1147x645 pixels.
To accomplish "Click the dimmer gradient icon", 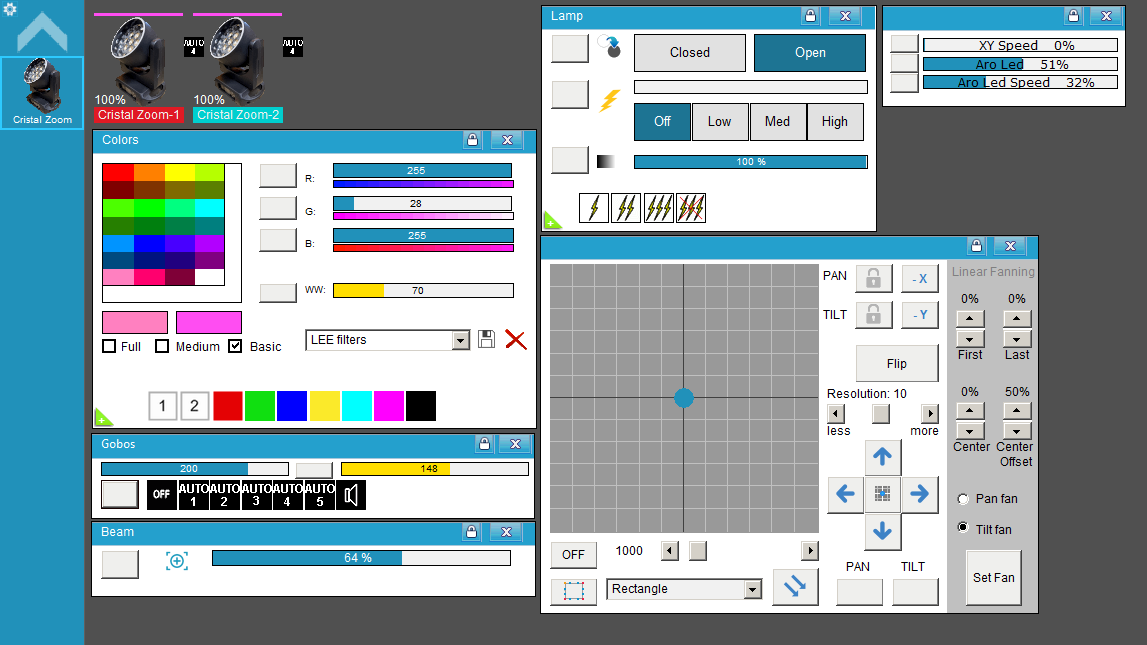I will [x=606, y=162].
